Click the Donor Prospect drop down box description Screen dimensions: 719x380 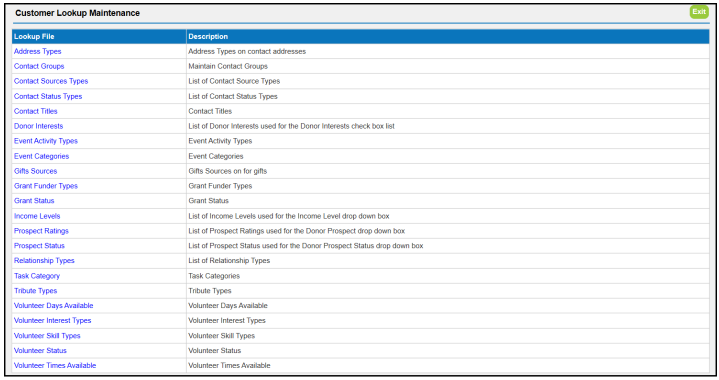tap(297, 231)
